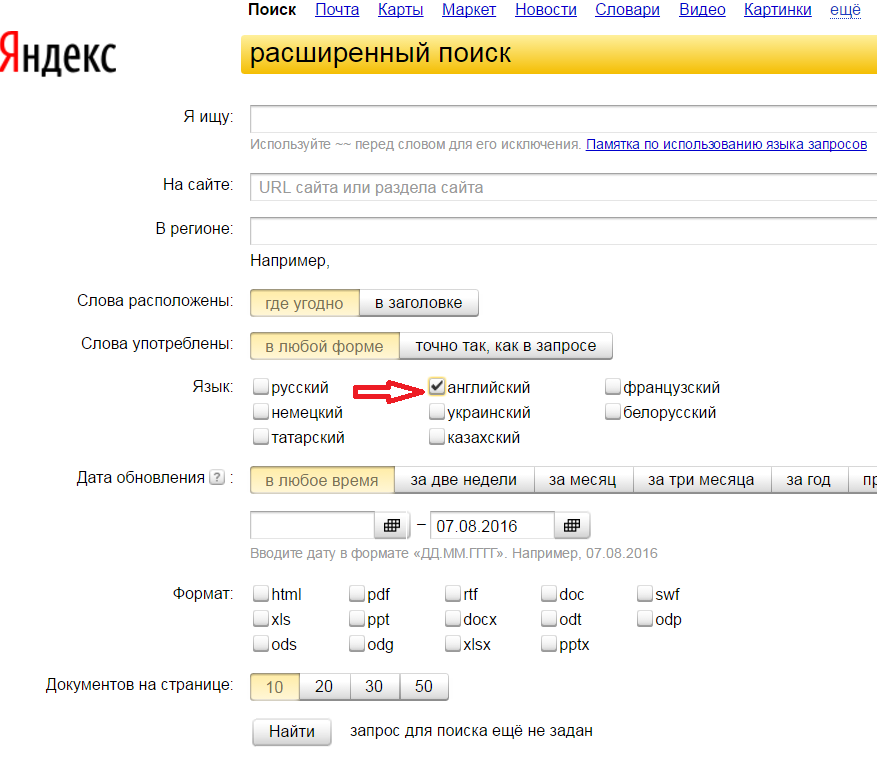Enable the ods format checkbox
The image size is (877, 763).
pyautogui.click(x=261, y=644)
